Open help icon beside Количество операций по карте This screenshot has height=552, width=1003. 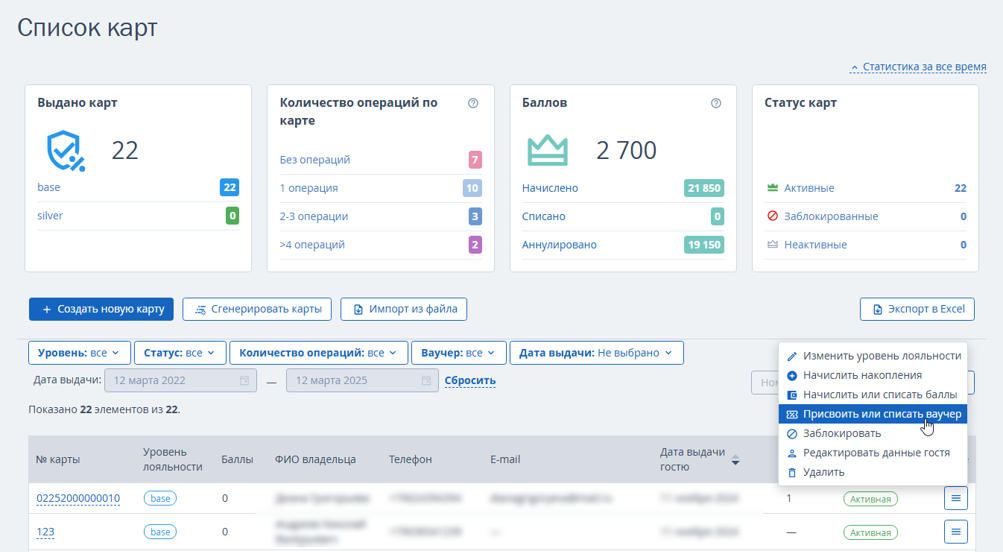473,103
